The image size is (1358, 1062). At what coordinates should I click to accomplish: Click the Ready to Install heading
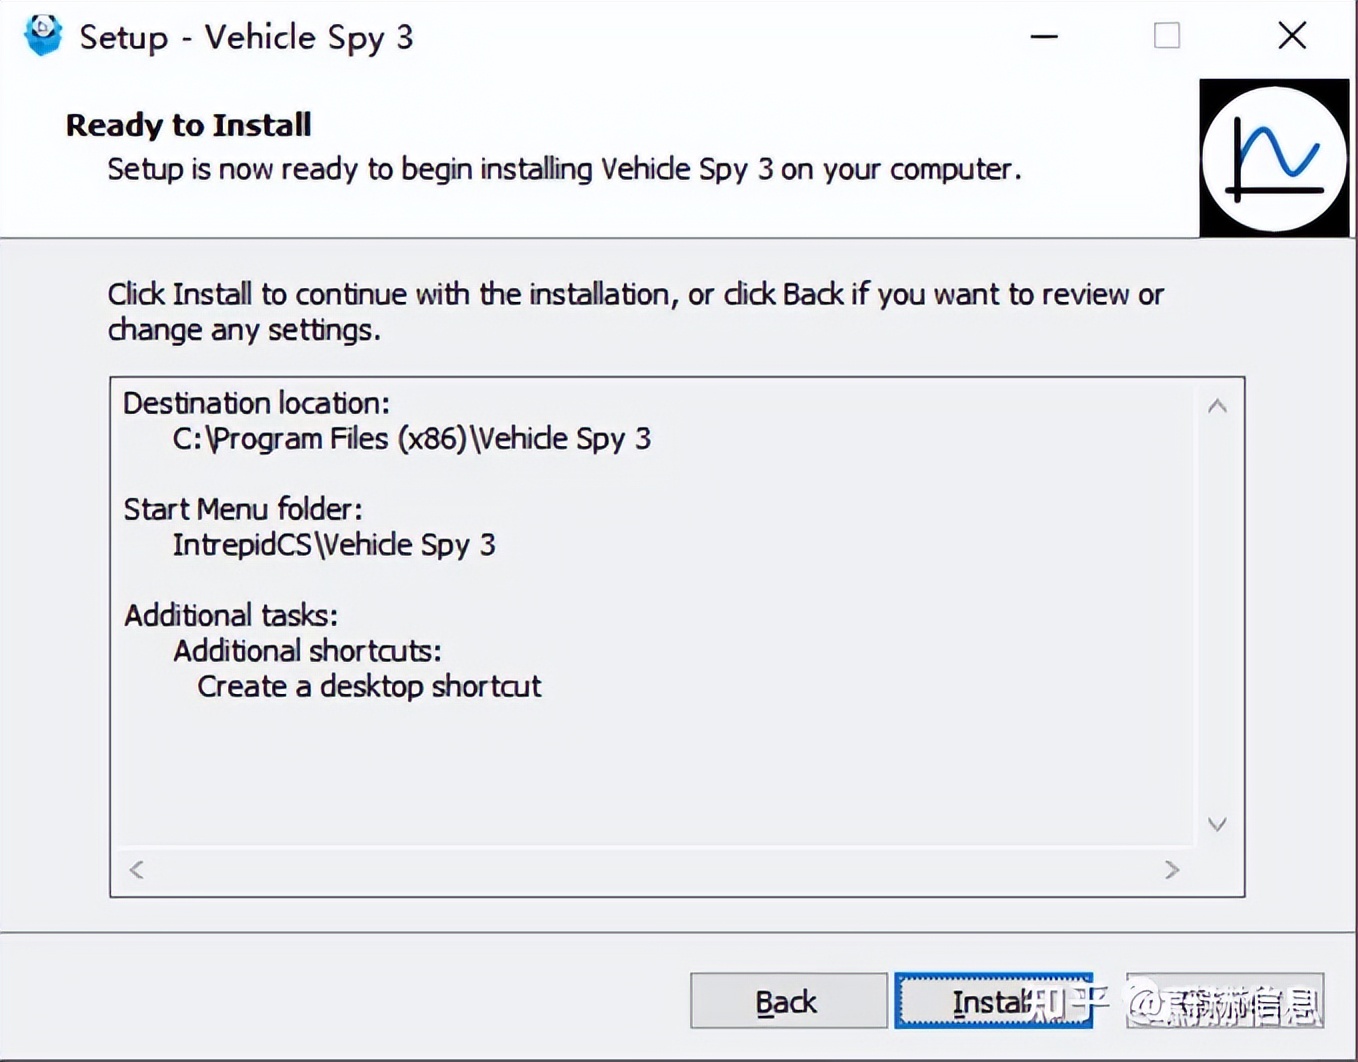click(188, 124)
